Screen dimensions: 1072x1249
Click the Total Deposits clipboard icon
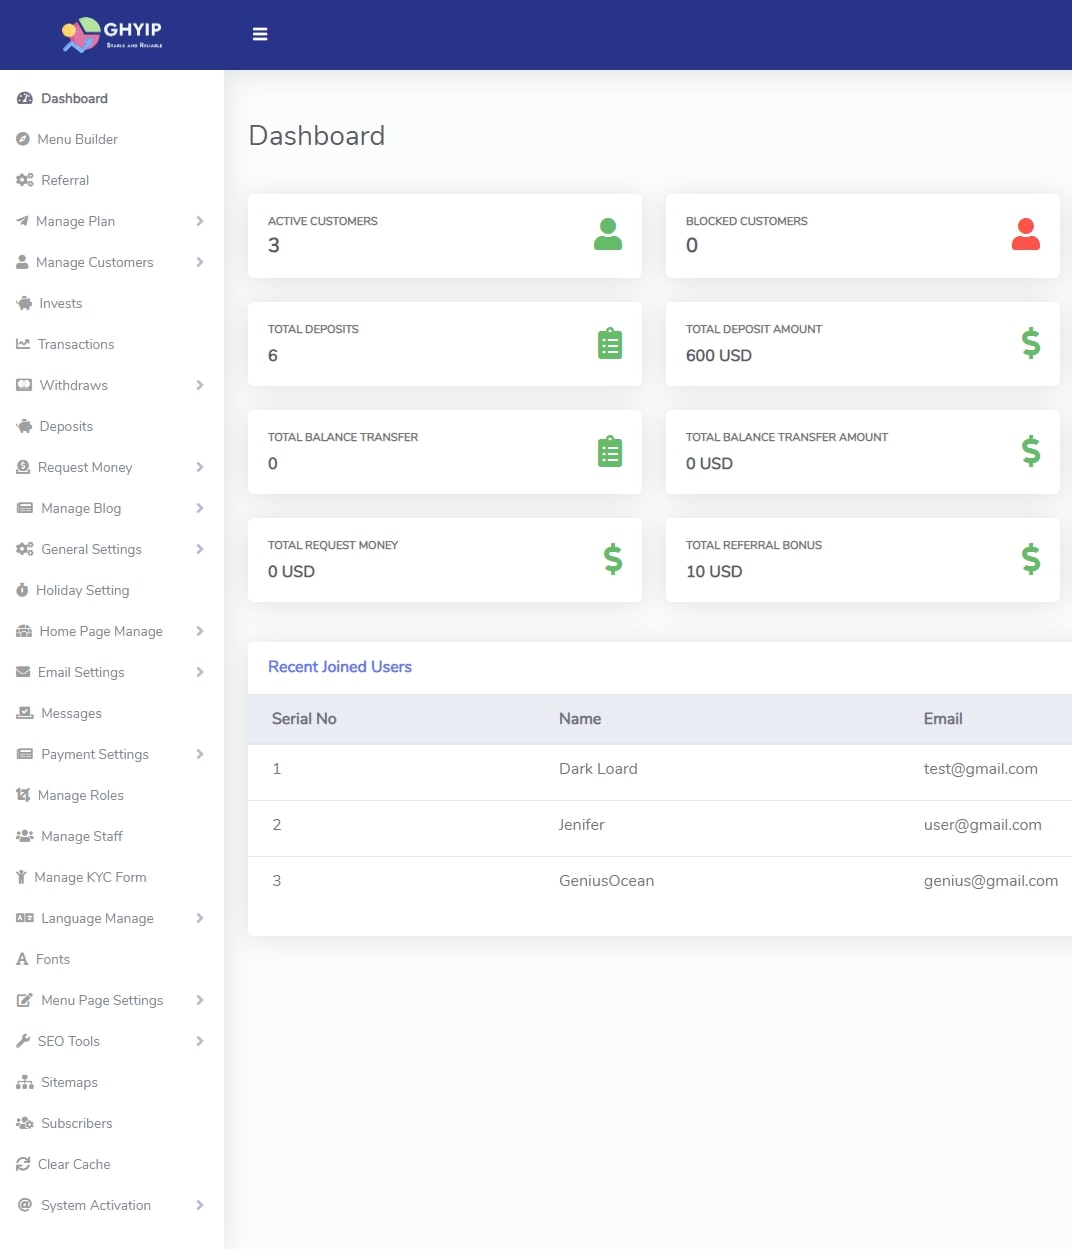pos(610,344)
